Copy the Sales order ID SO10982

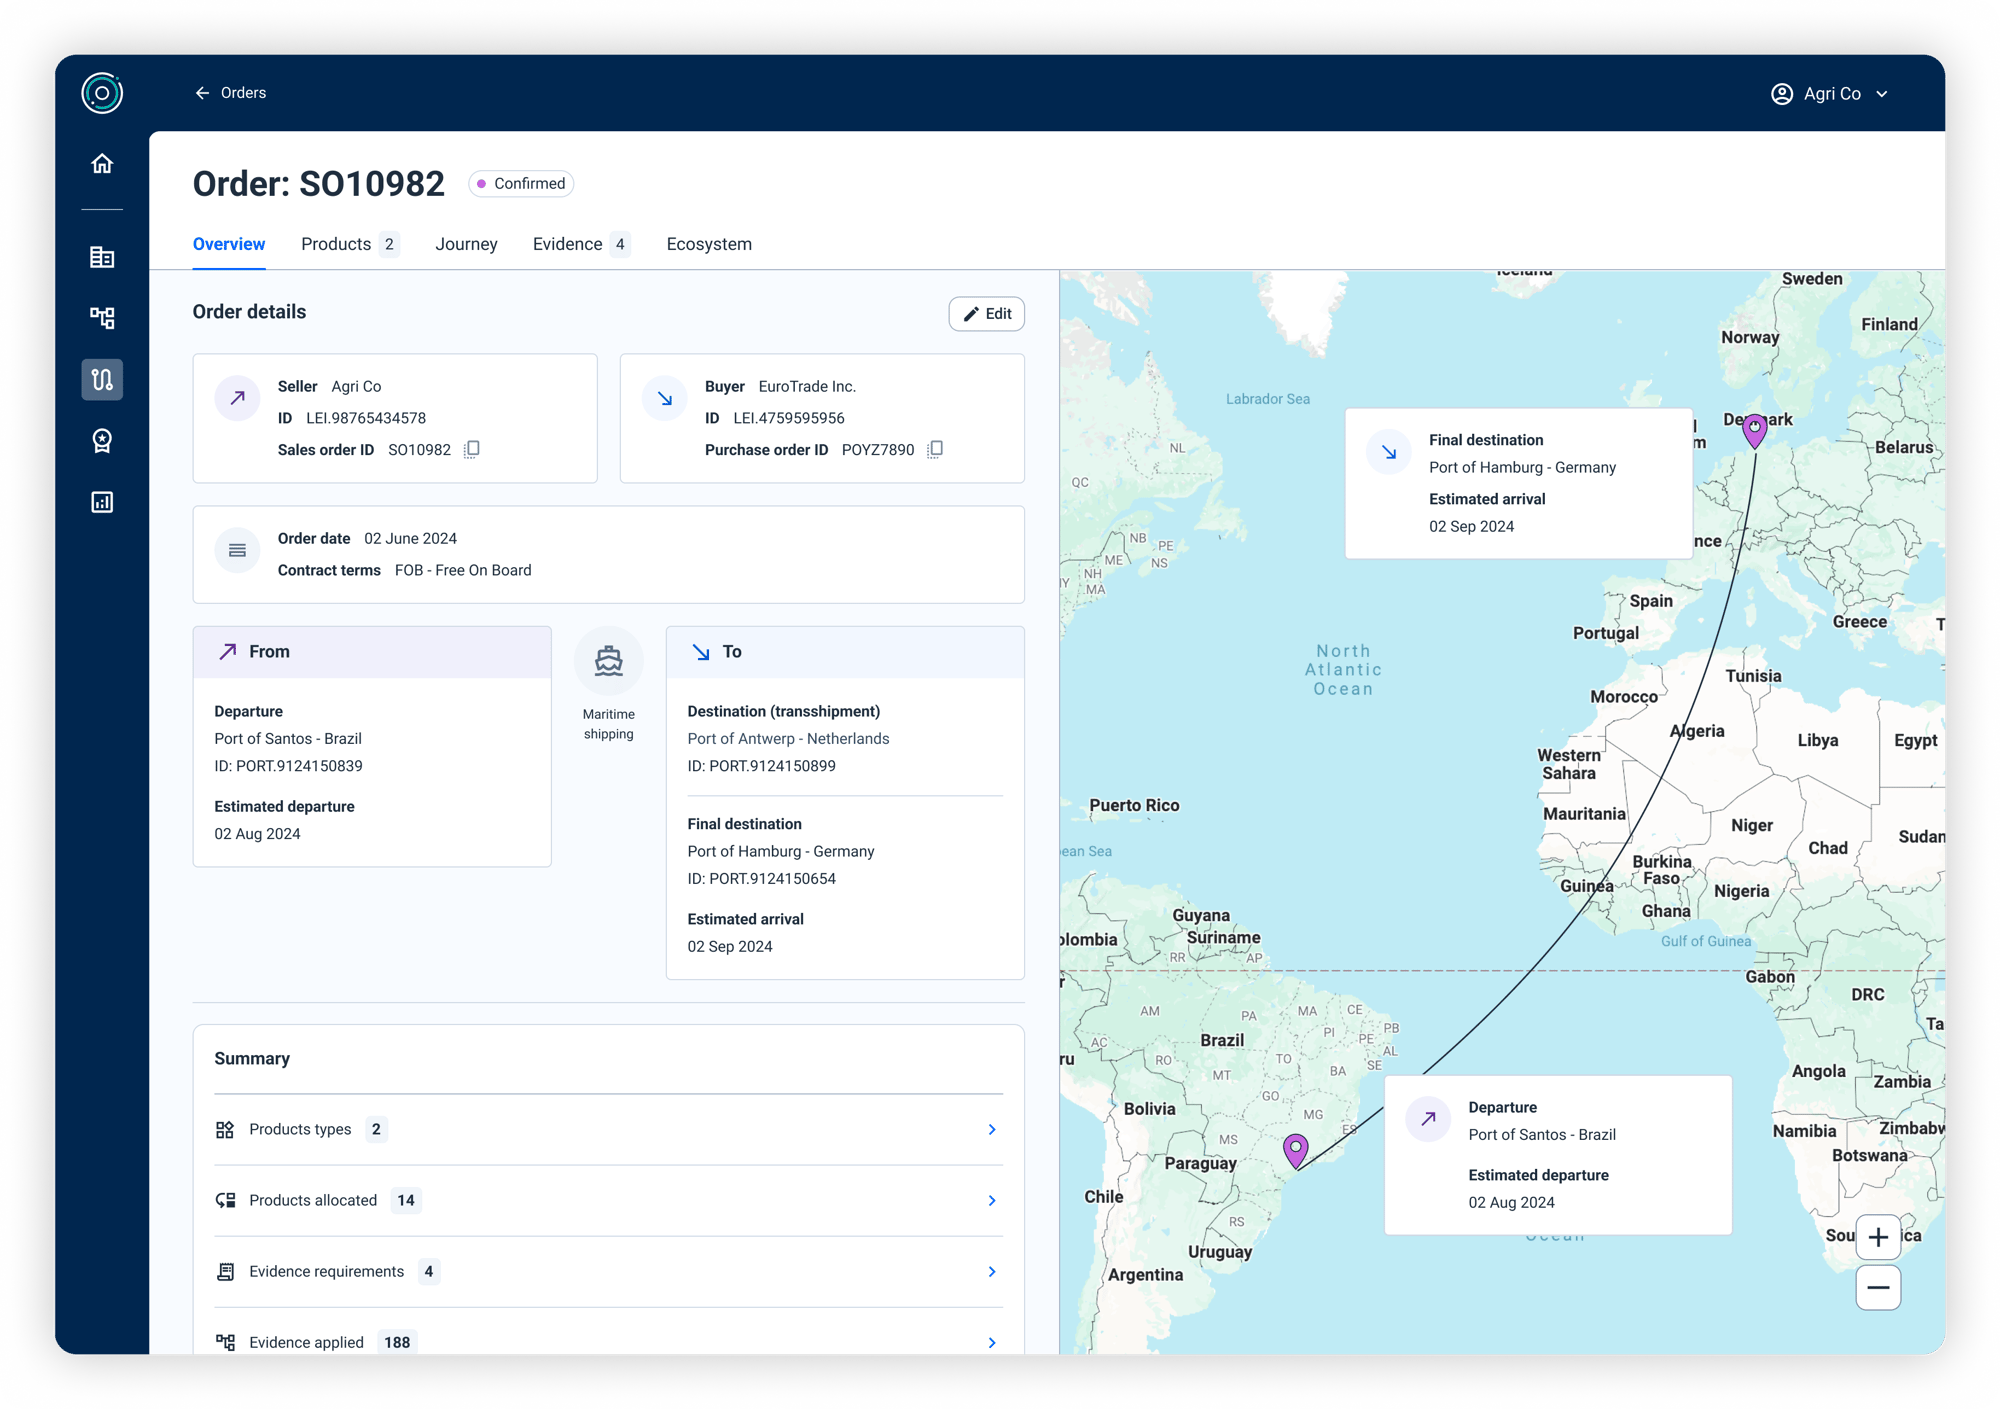[472, 450]
